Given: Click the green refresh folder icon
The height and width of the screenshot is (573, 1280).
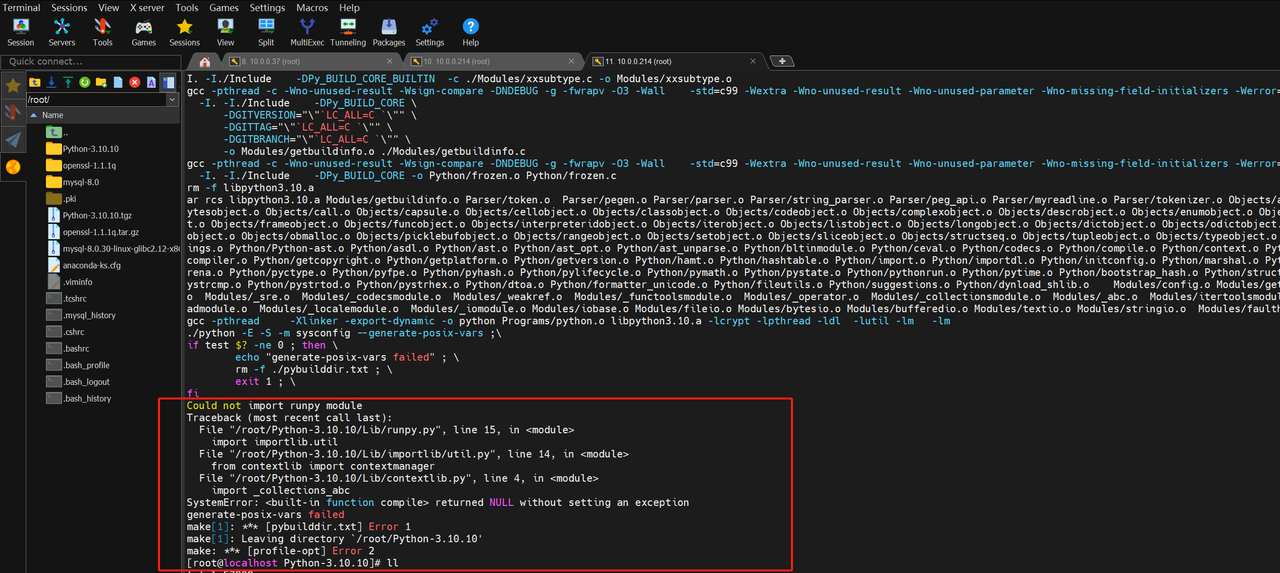Looking at the screenshot, I should pos(84,82).
